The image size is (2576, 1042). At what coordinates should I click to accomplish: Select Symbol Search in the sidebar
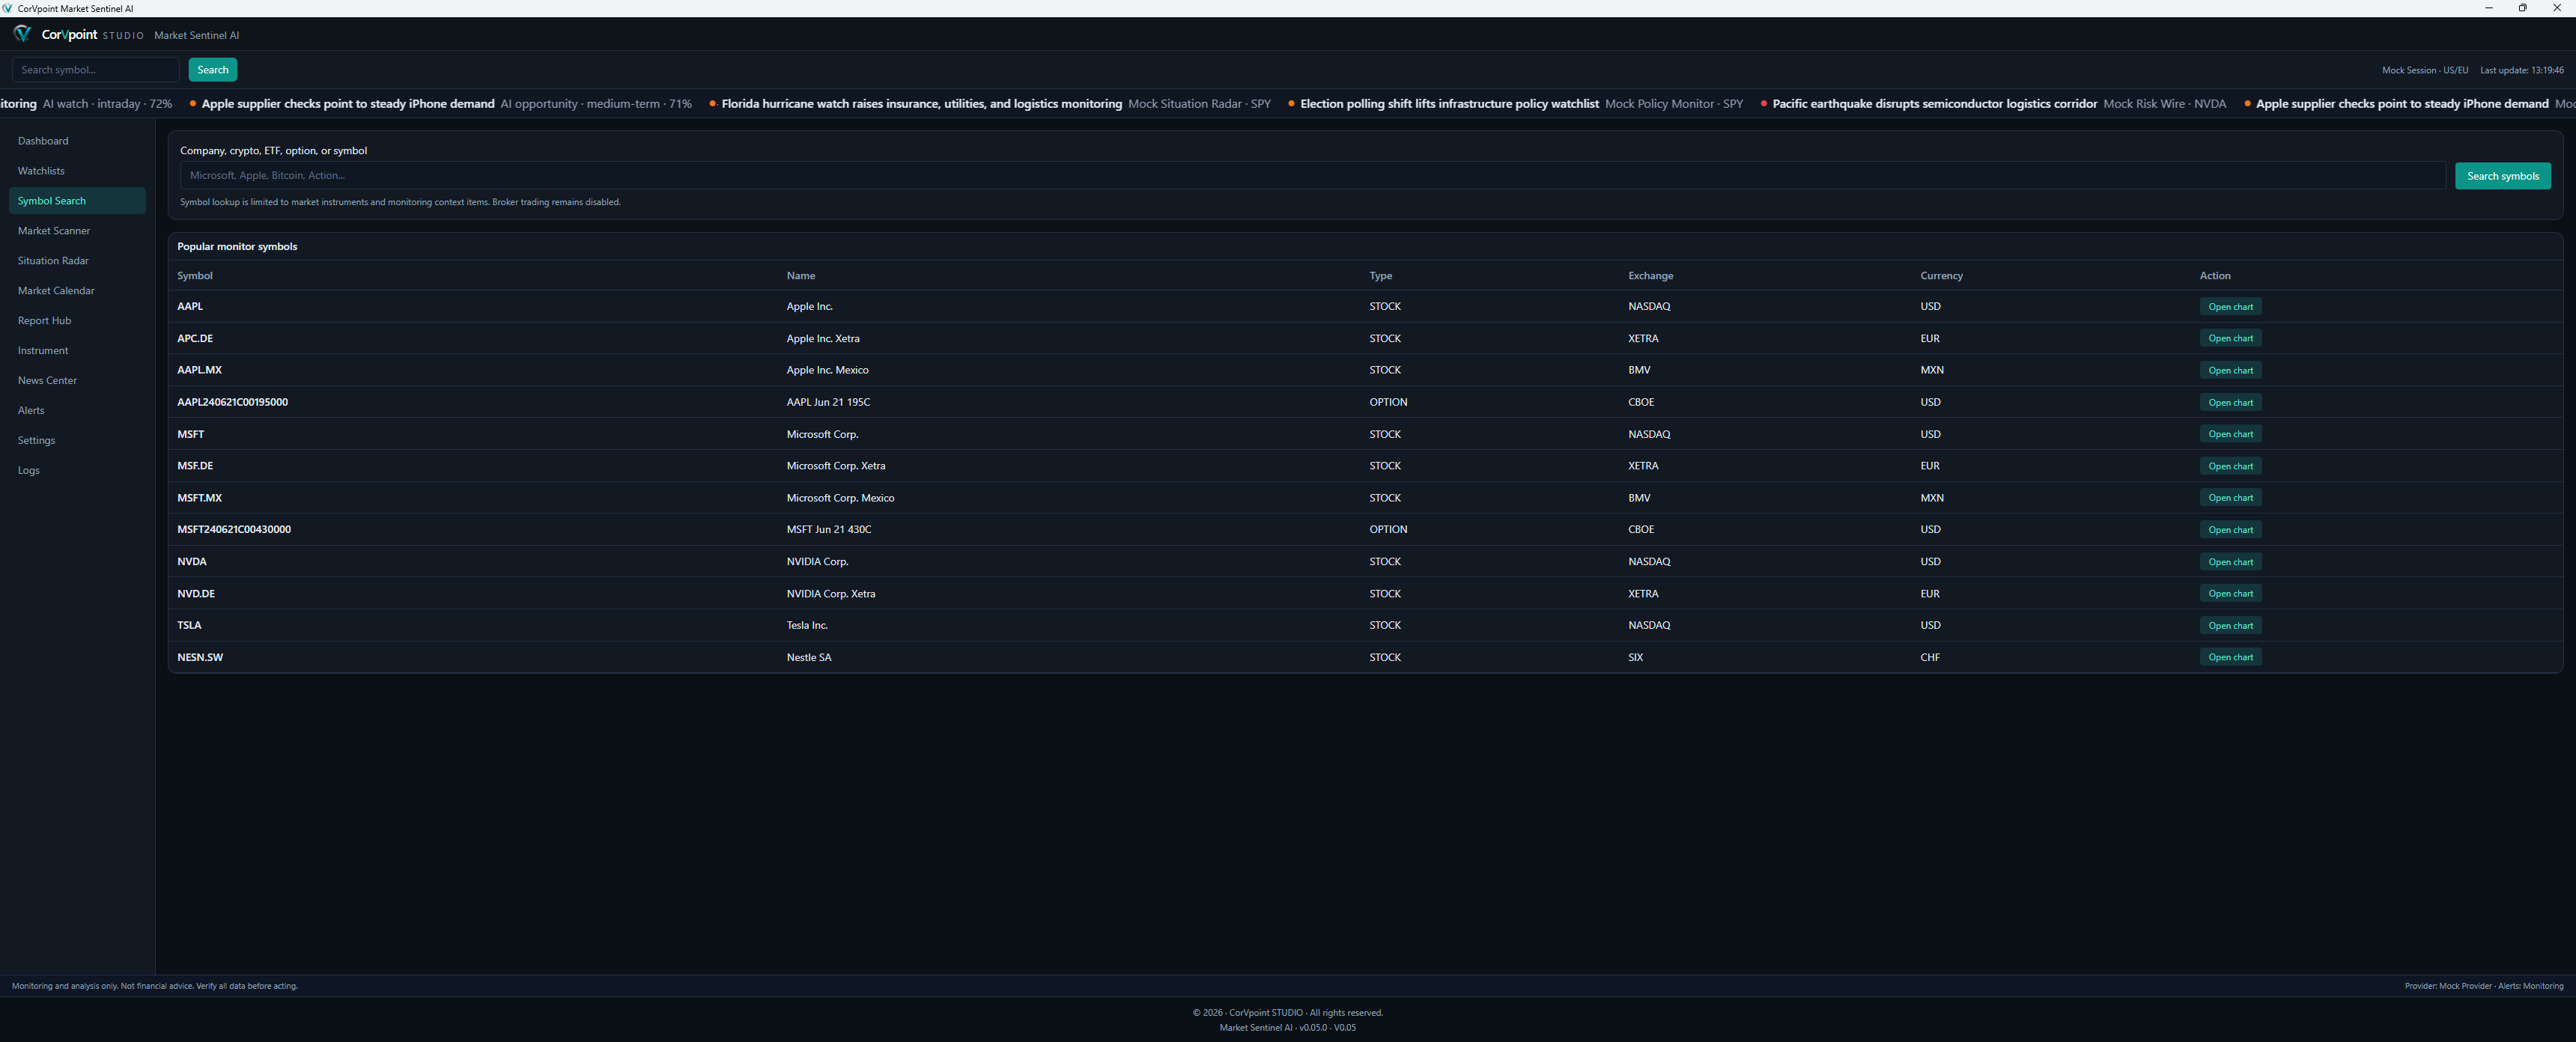[77, 201]
